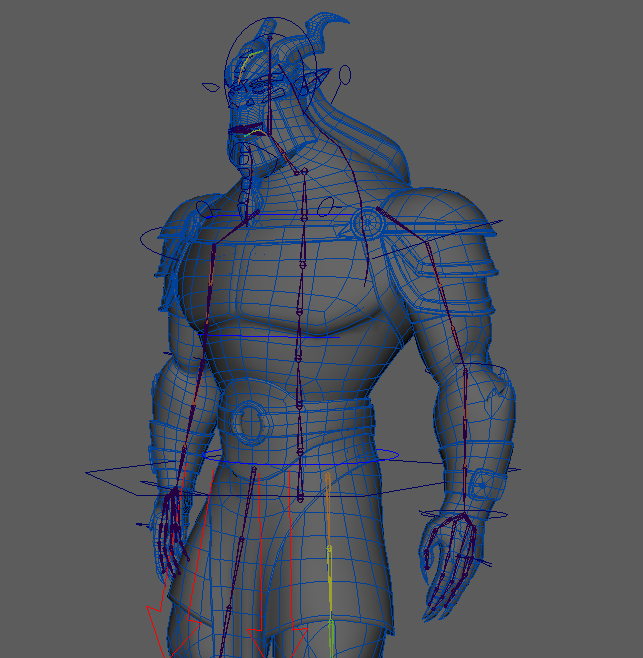Click the circular belt buckle ring
This screenshot has height=658, width=643.
pos(246,420)
